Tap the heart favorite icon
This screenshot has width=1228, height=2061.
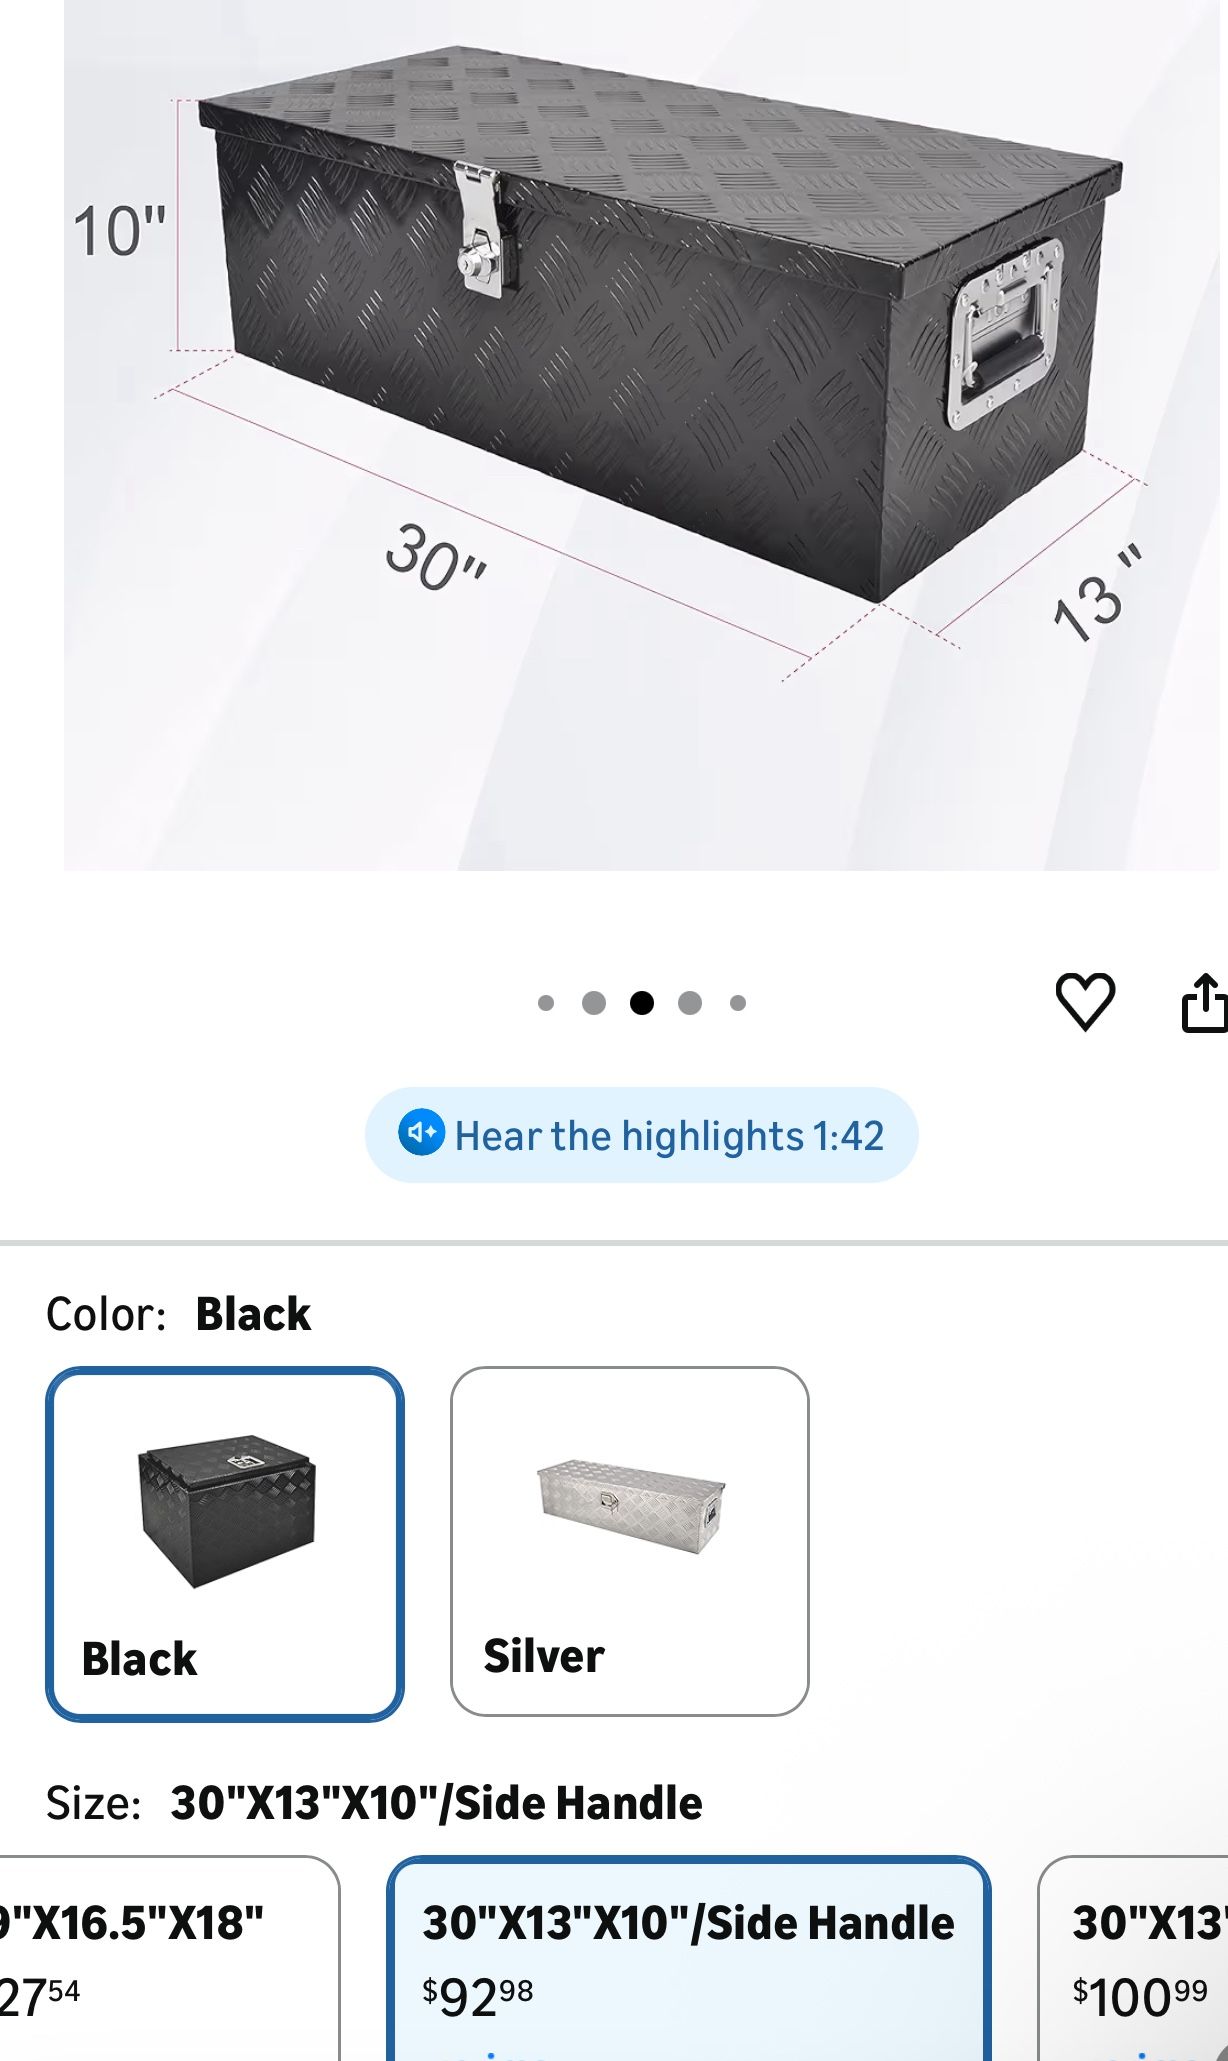[x=1085, y=1001]
